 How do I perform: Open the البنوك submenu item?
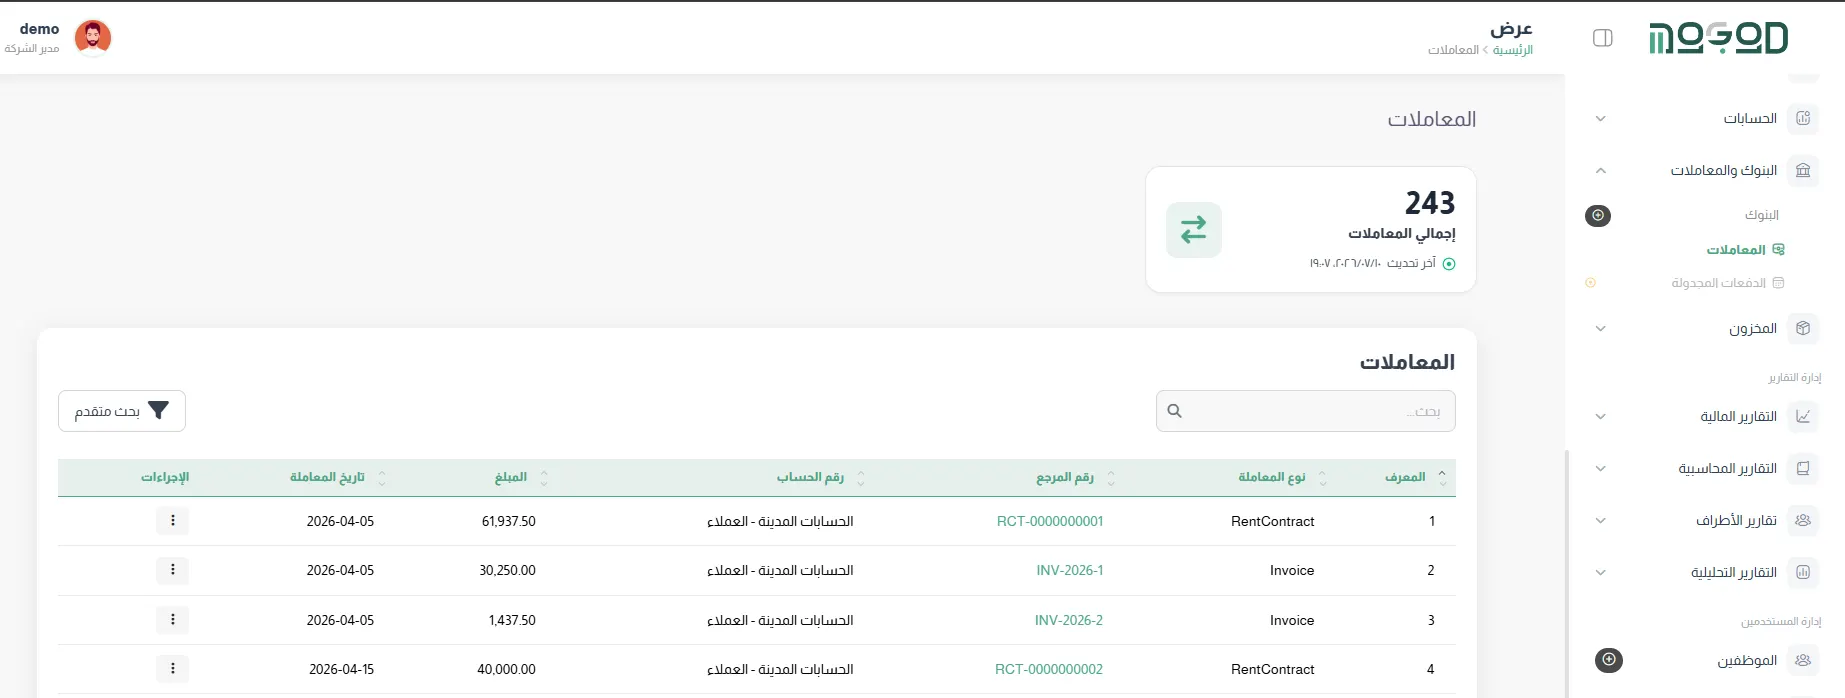(1762, 215)
